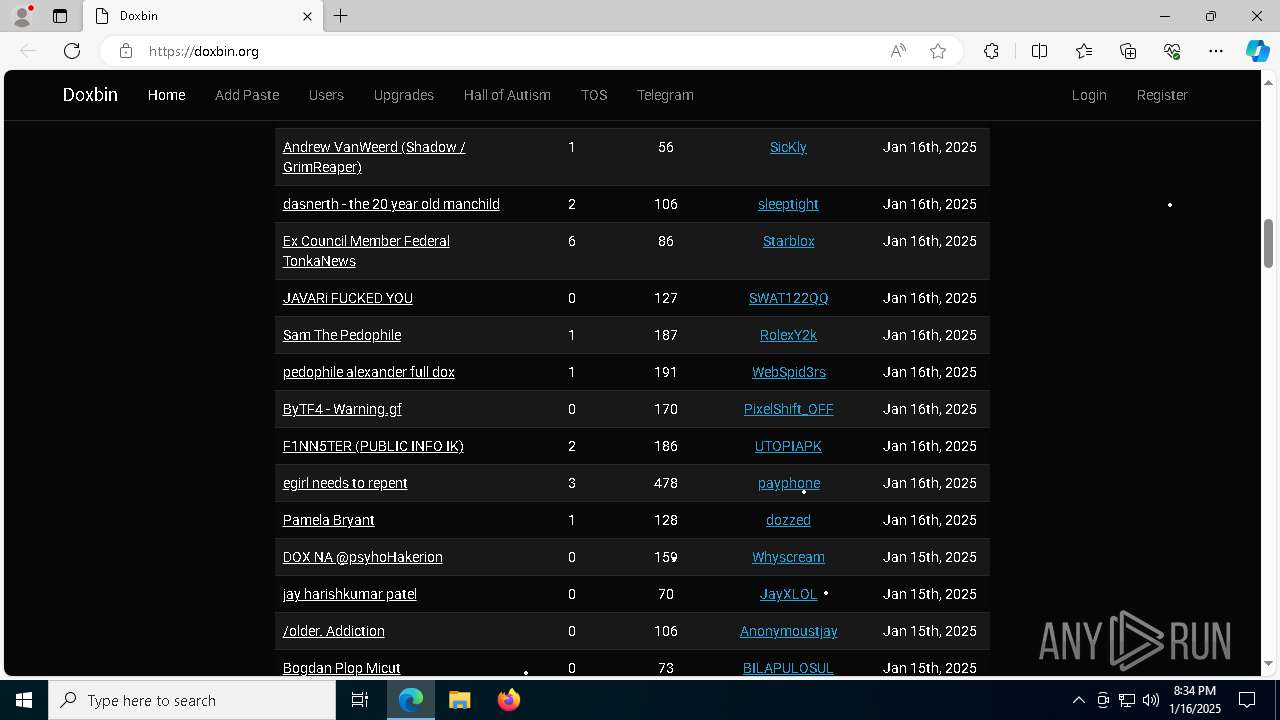The height and width of the screenshot is (720, 1280).
Task: Open the user profile WebSpid3rs
Action: click(x=788, y=372)
